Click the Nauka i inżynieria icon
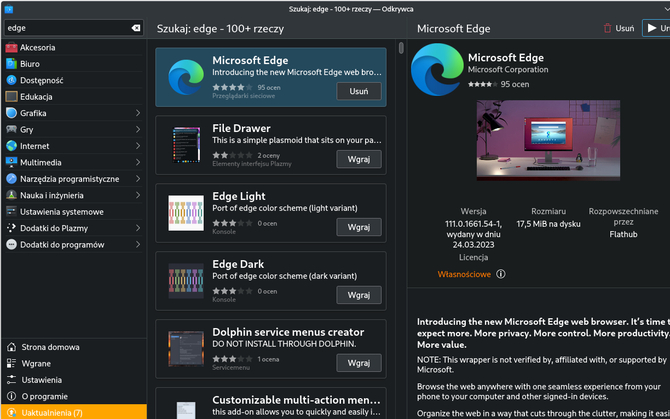 pos(12,195)
